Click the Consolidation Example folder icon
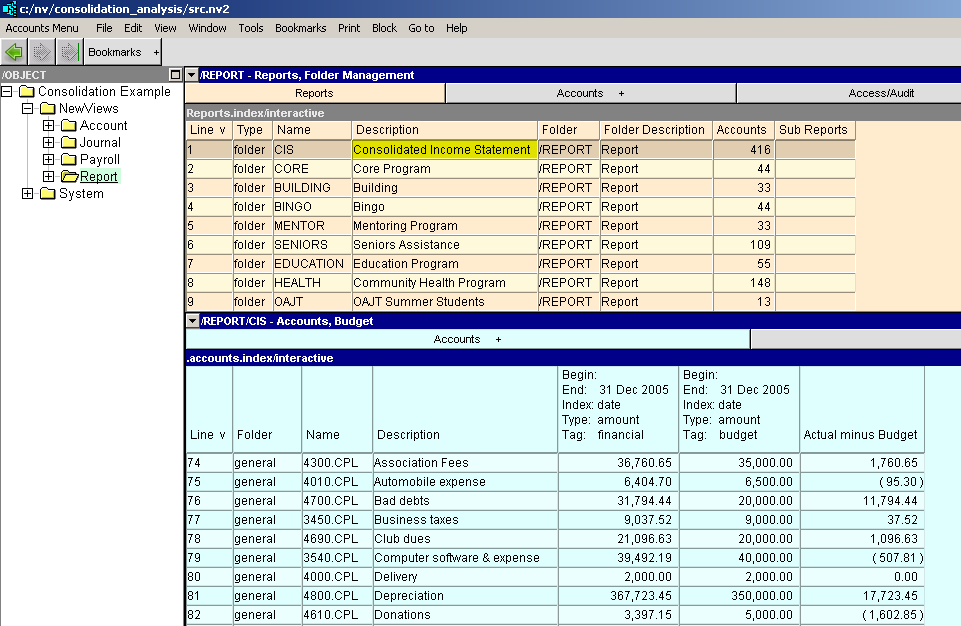Image resolution: width=961 pixels, height=626 pixels. pyautogui.click(x=27, y=92)
